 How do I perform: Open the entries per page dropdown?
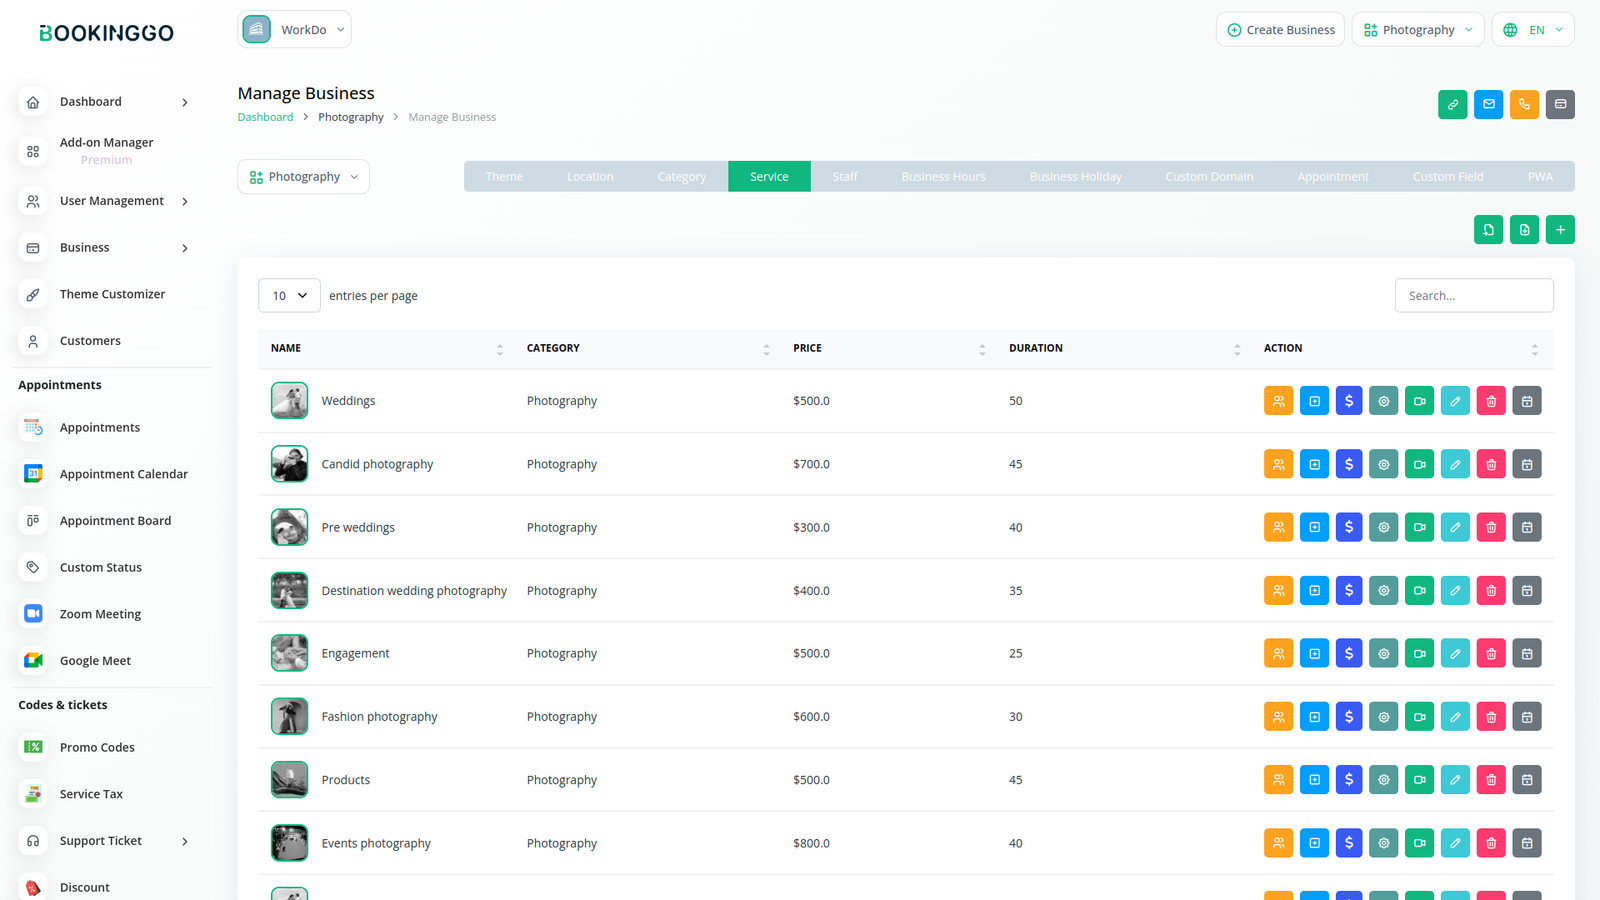(289, 296)
